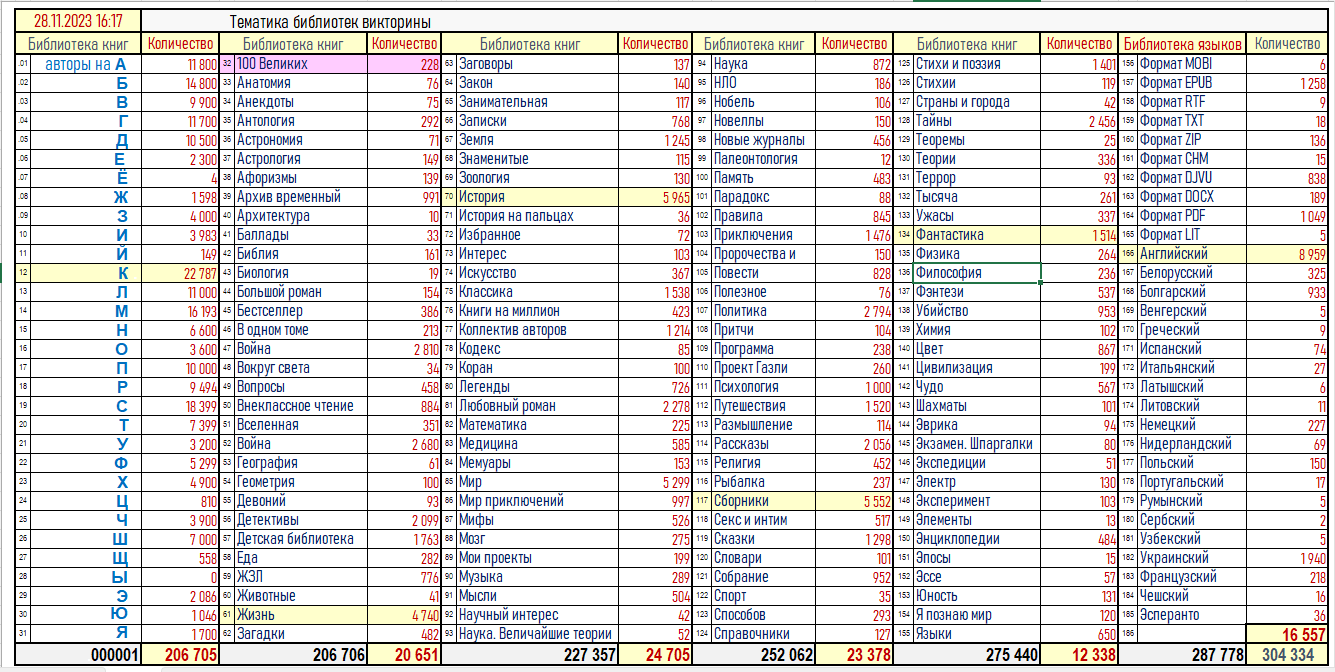The width and height of the screenshot is (1335, 672).
Task: Select the 'Внеклассное чтение' cell
Action: point(301,406)
